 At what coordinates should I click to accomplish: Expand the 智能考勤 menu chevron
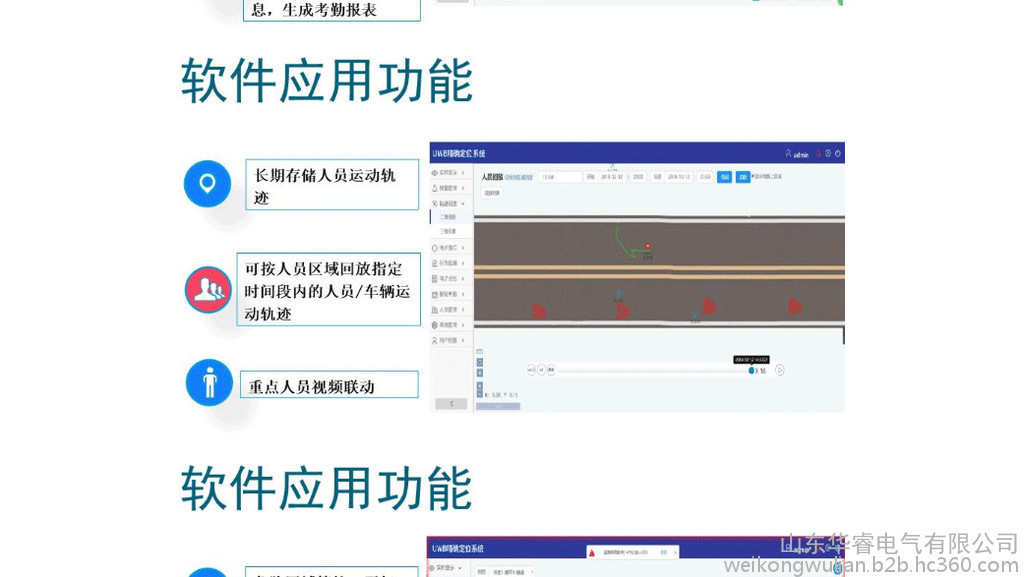pyautogui.click(x=463, y=294)
